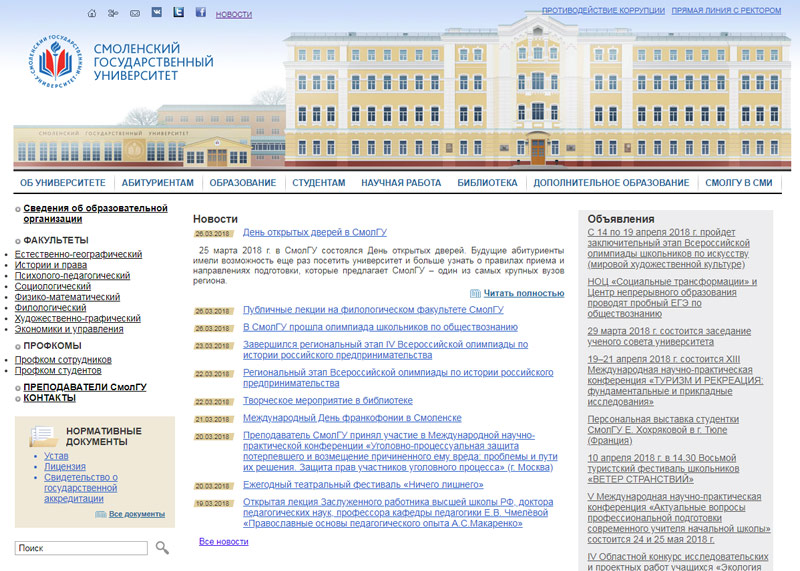800x571 pixels.
Task: Open Сведения об образовательной организации link
Action: [95, 213]
